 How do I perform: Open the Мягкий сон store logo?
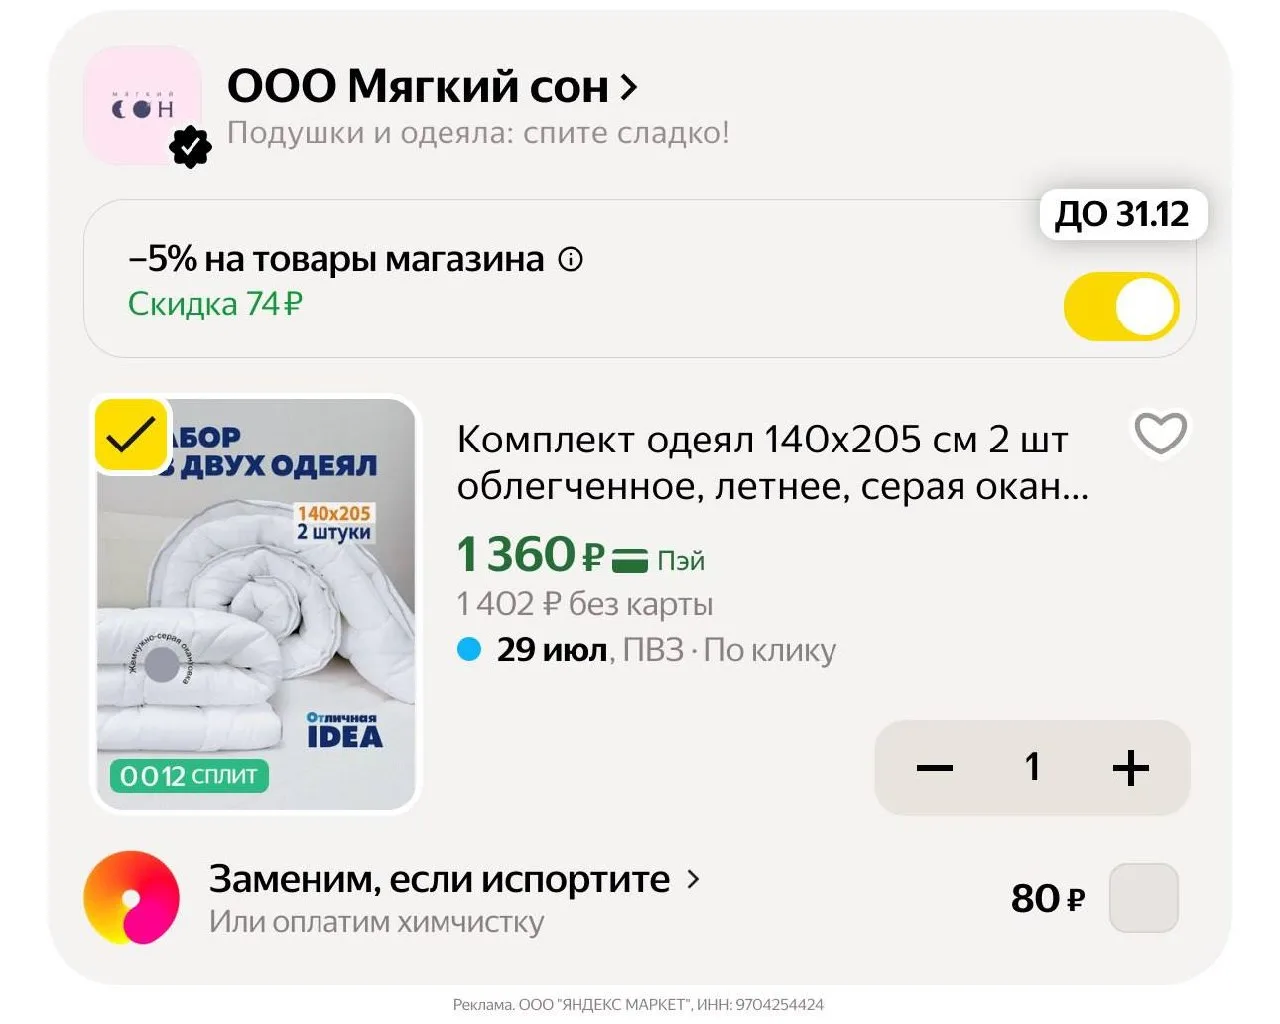tap(142, 105)
